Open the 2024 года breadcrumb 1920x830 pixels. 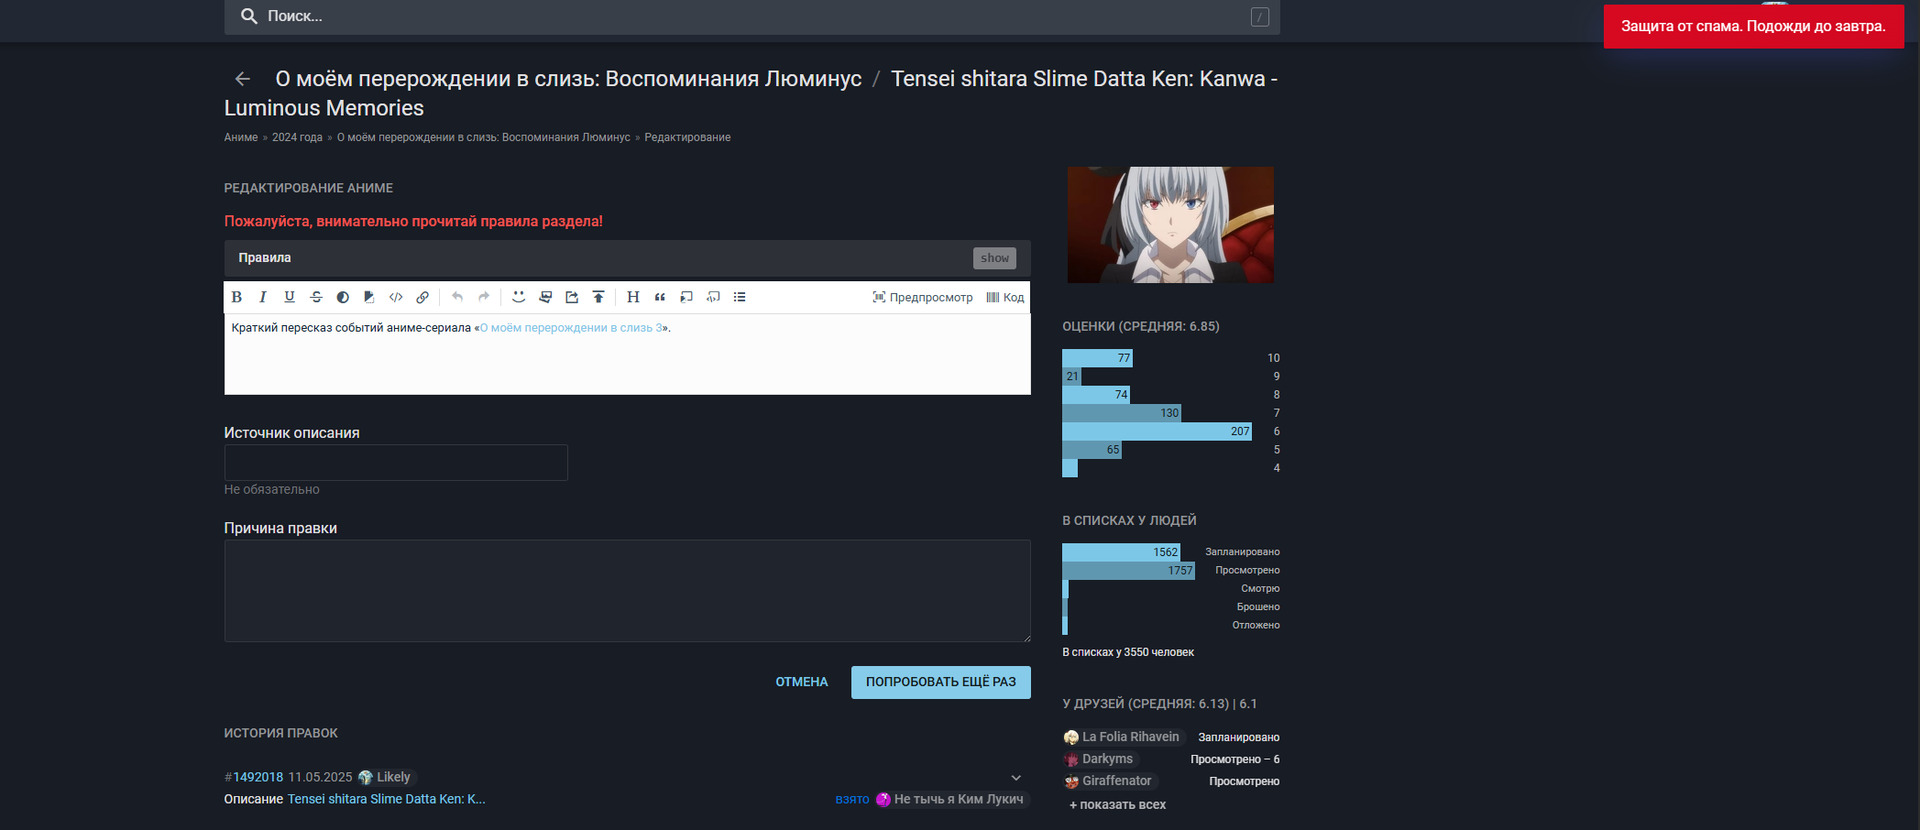pos(297,138)
